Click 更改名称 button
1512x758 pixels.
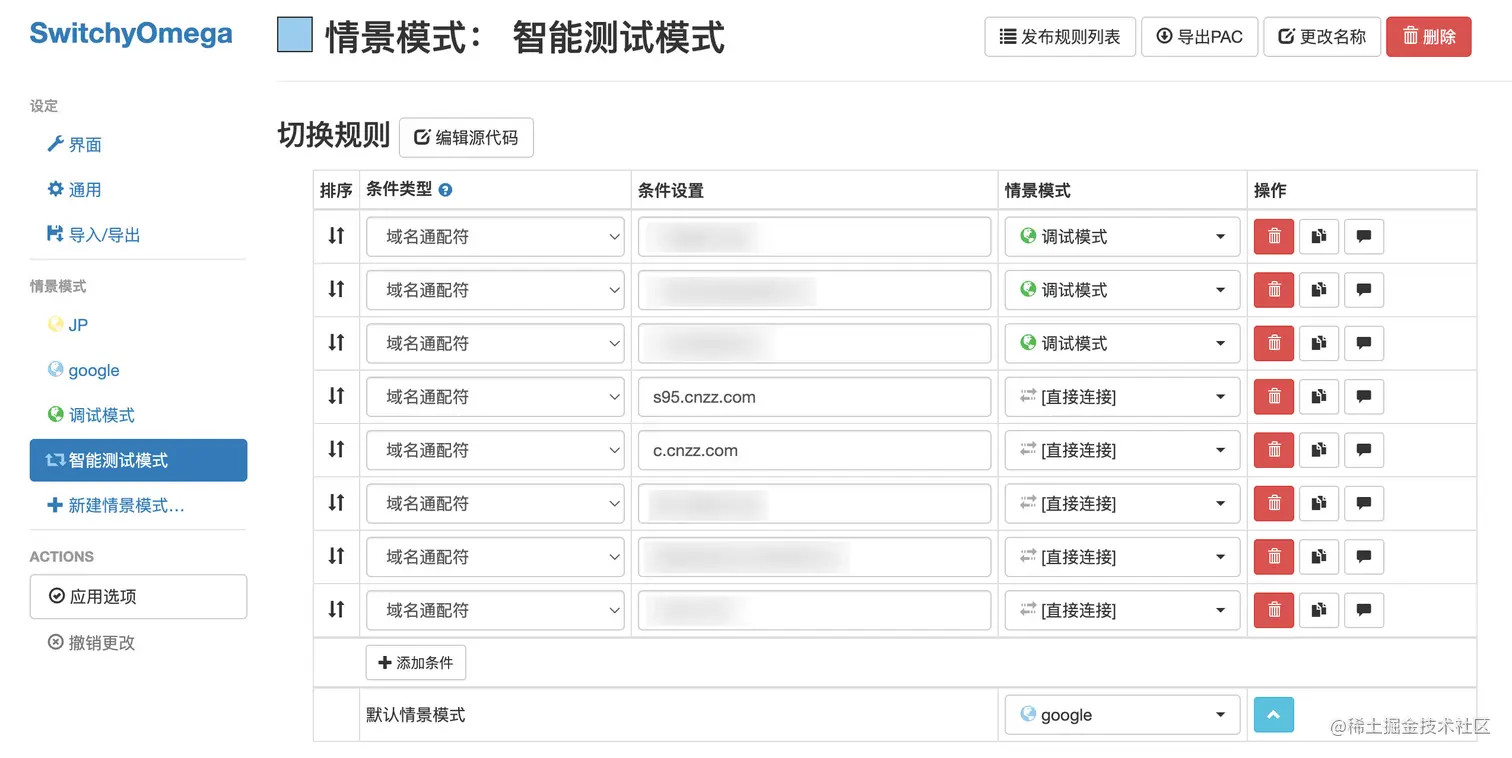(1322, 37)
